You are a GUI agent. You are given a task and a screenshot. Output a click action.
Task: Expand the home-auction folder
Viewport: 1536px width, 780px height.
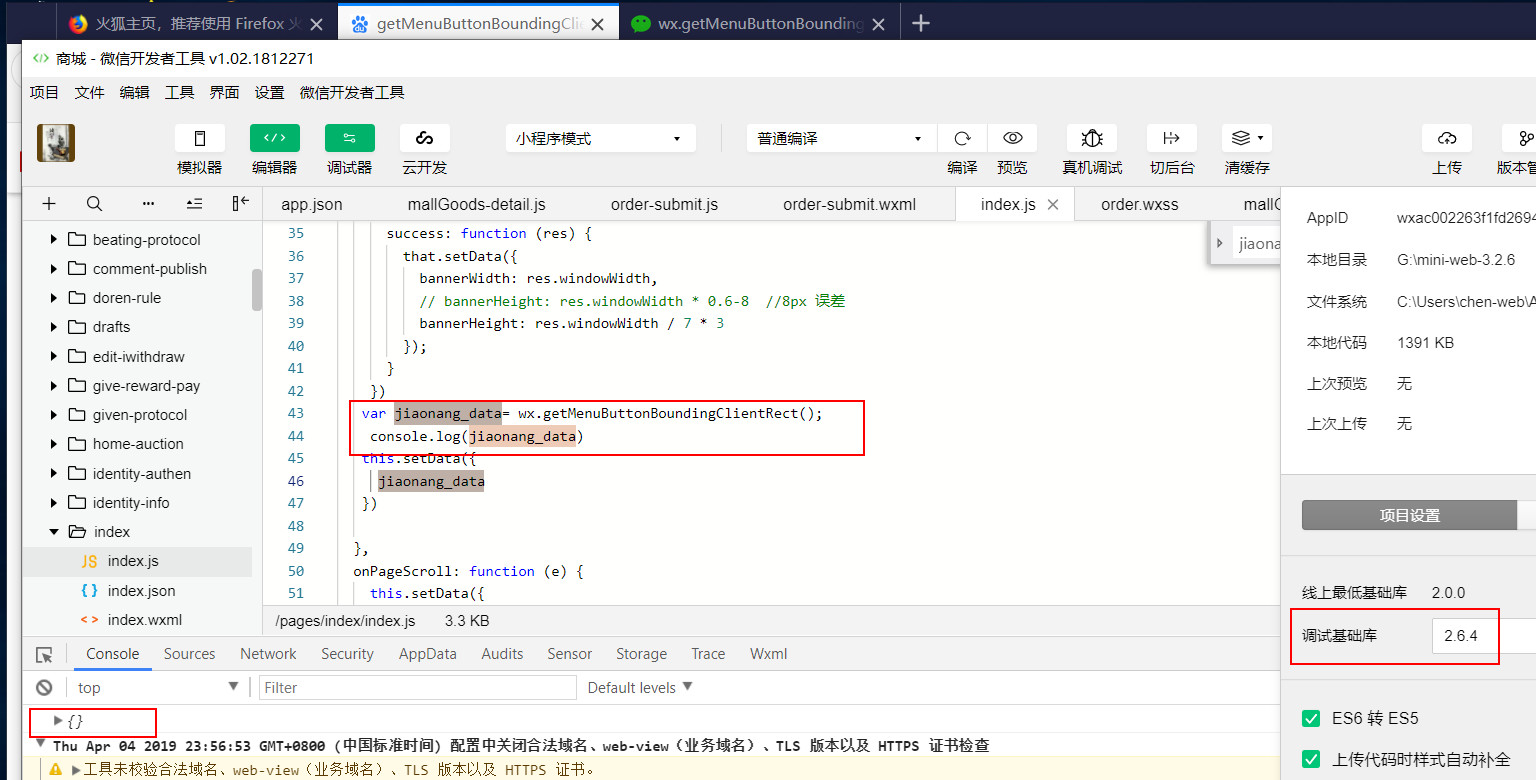pos(54,444)
